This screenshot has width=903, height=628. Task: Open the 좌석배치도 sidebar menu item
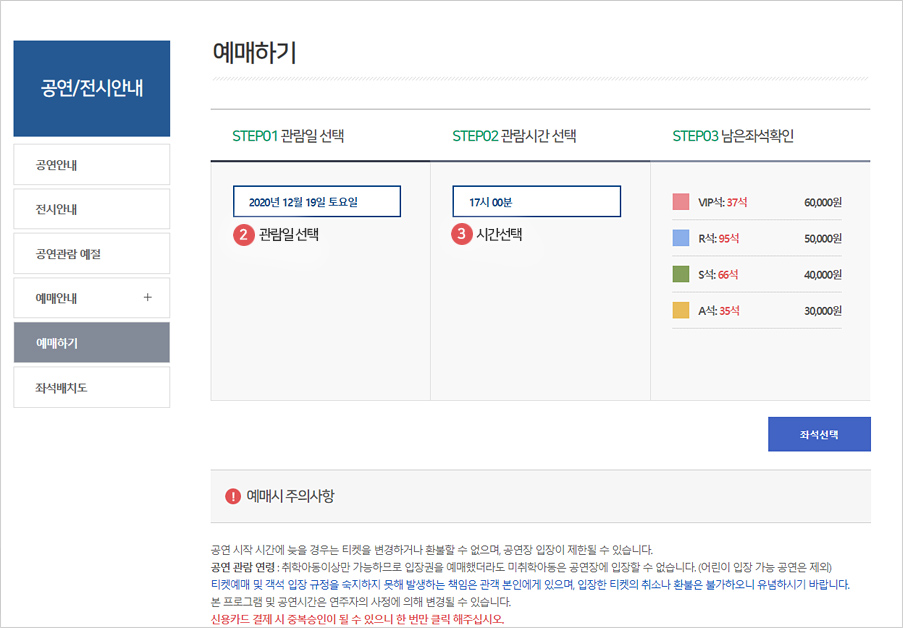(91, 387)
